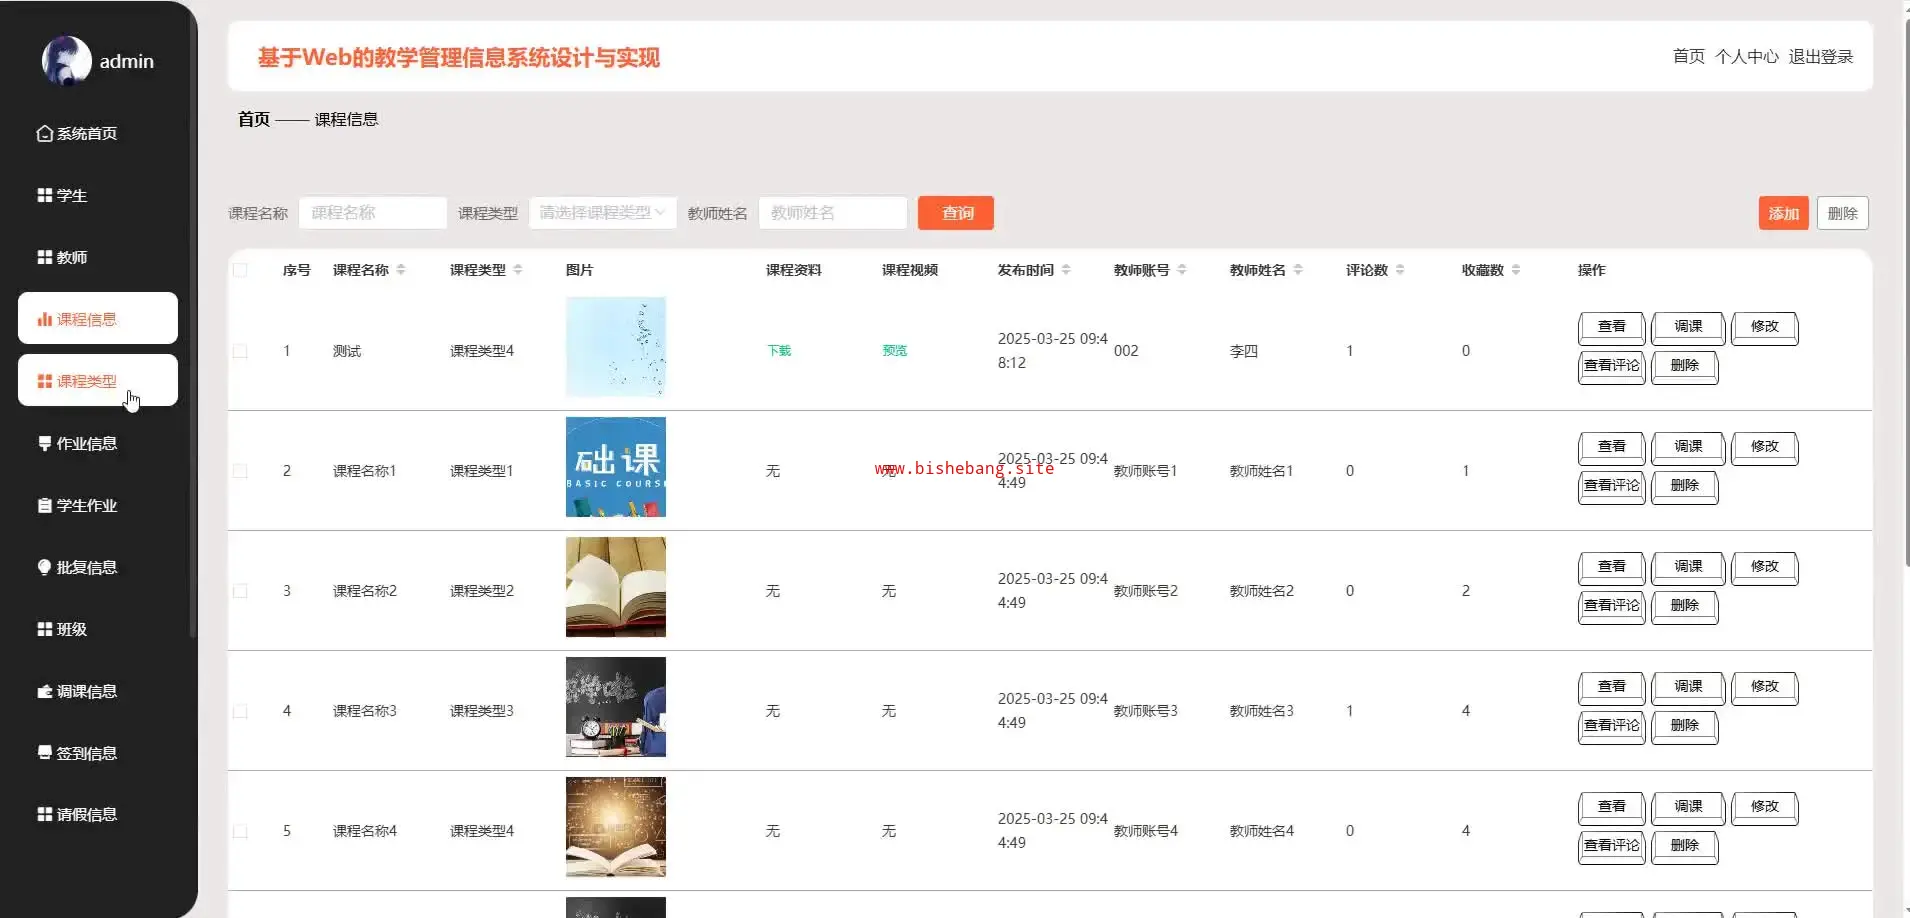
Task: Click the home icon beside 系统首页
Action: pos(44,133)
